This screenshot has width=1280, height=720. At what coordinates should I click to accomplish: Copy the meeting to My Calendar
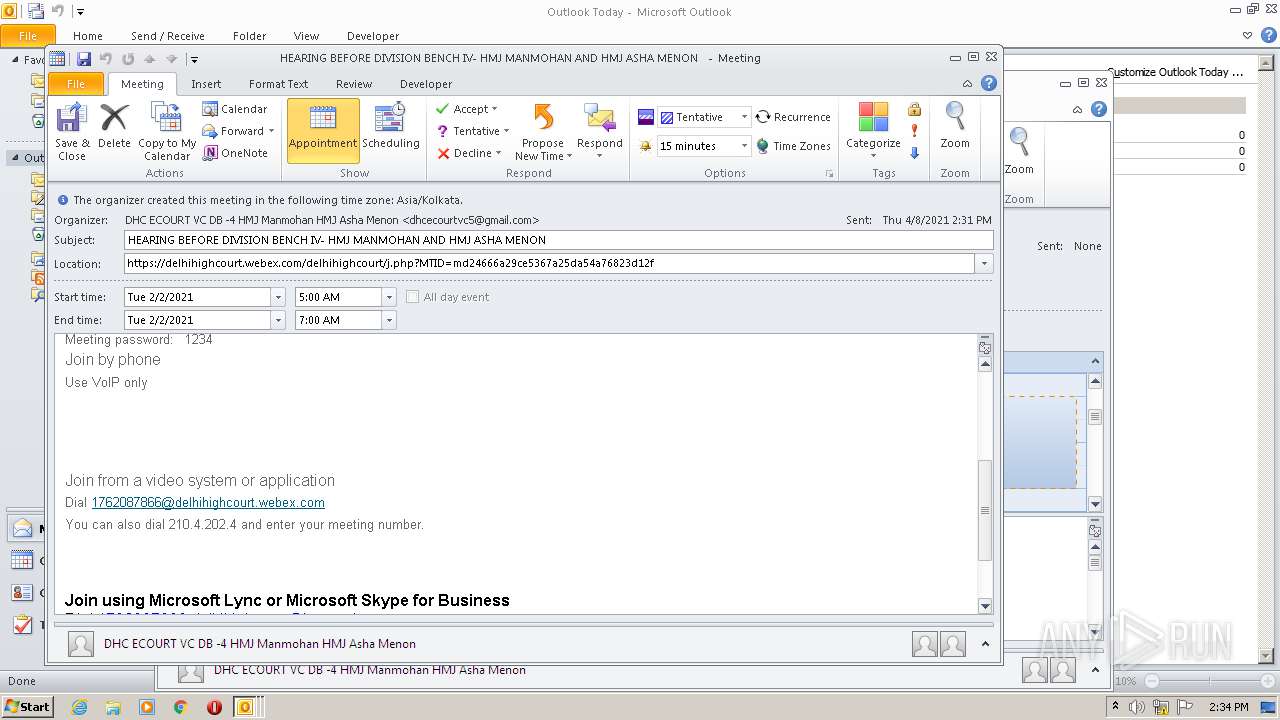(x=167, y=132)
